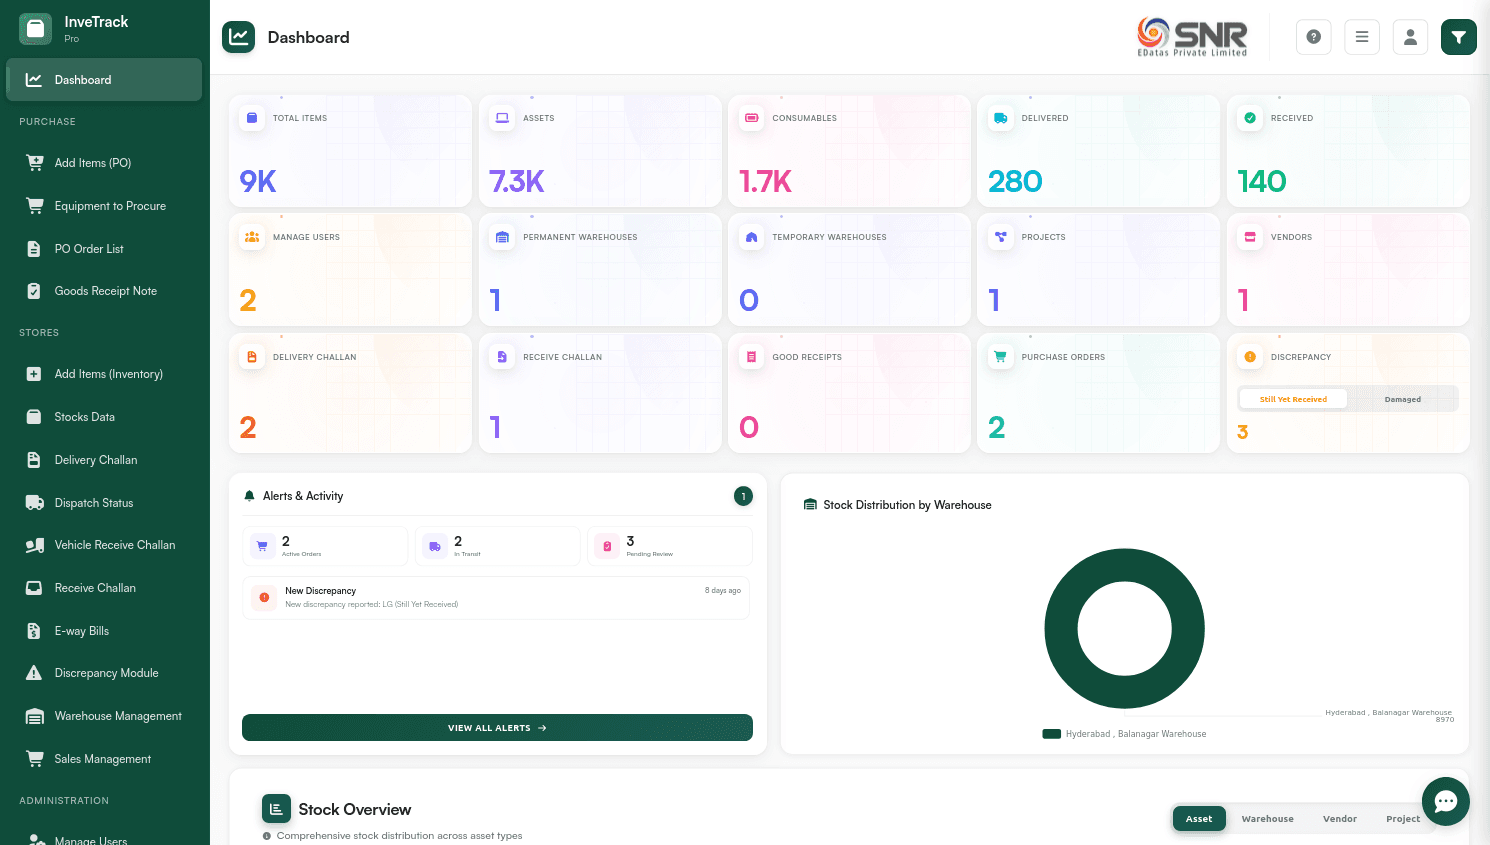1490x845 pixels.
Task: Click the View All Alerts button
Action: 497,728
